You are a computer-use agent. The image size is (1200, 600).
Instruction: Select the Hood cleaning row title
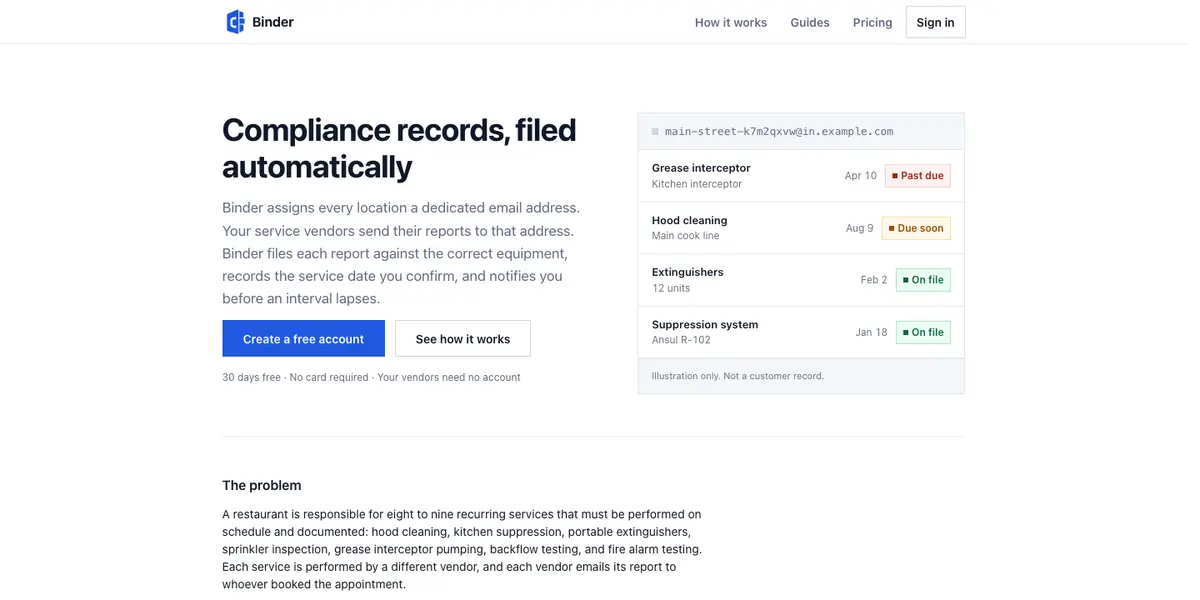click(x=689, y=220)
